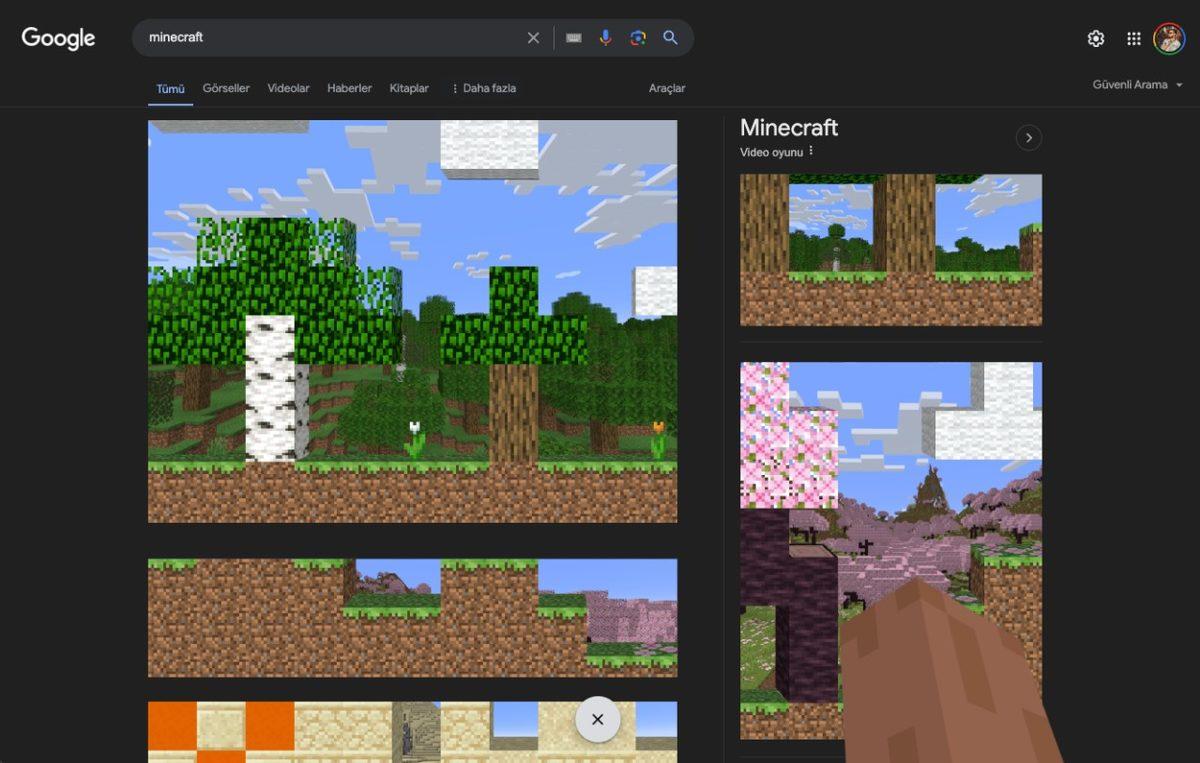
Task: Open Google Lens image search
Action: coord(638,37)
